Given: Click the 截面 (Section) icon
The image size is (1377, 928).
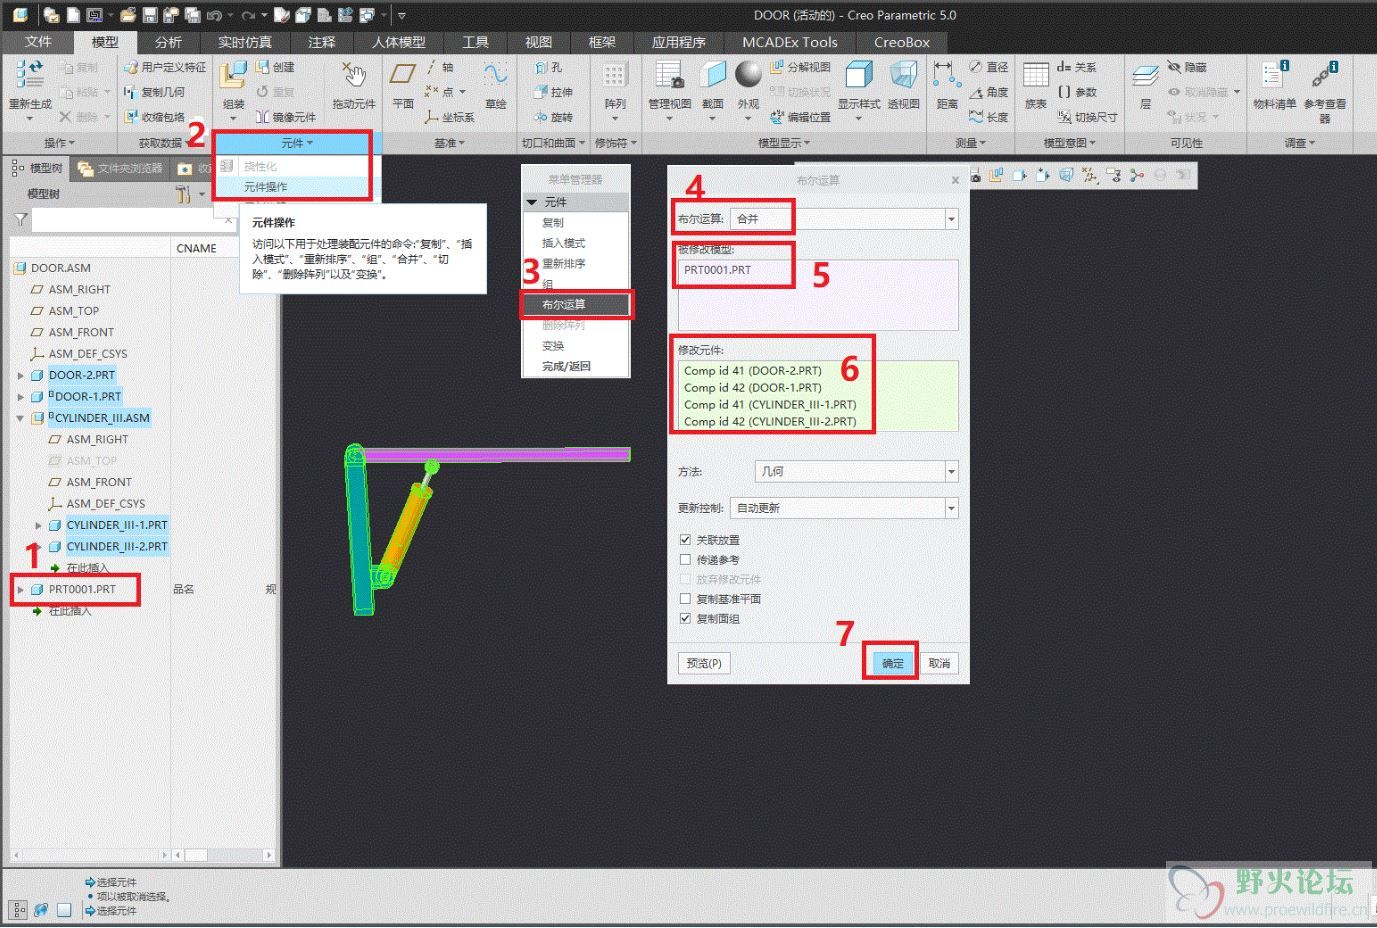Looking at the screenshot, I should pos(712,76).
